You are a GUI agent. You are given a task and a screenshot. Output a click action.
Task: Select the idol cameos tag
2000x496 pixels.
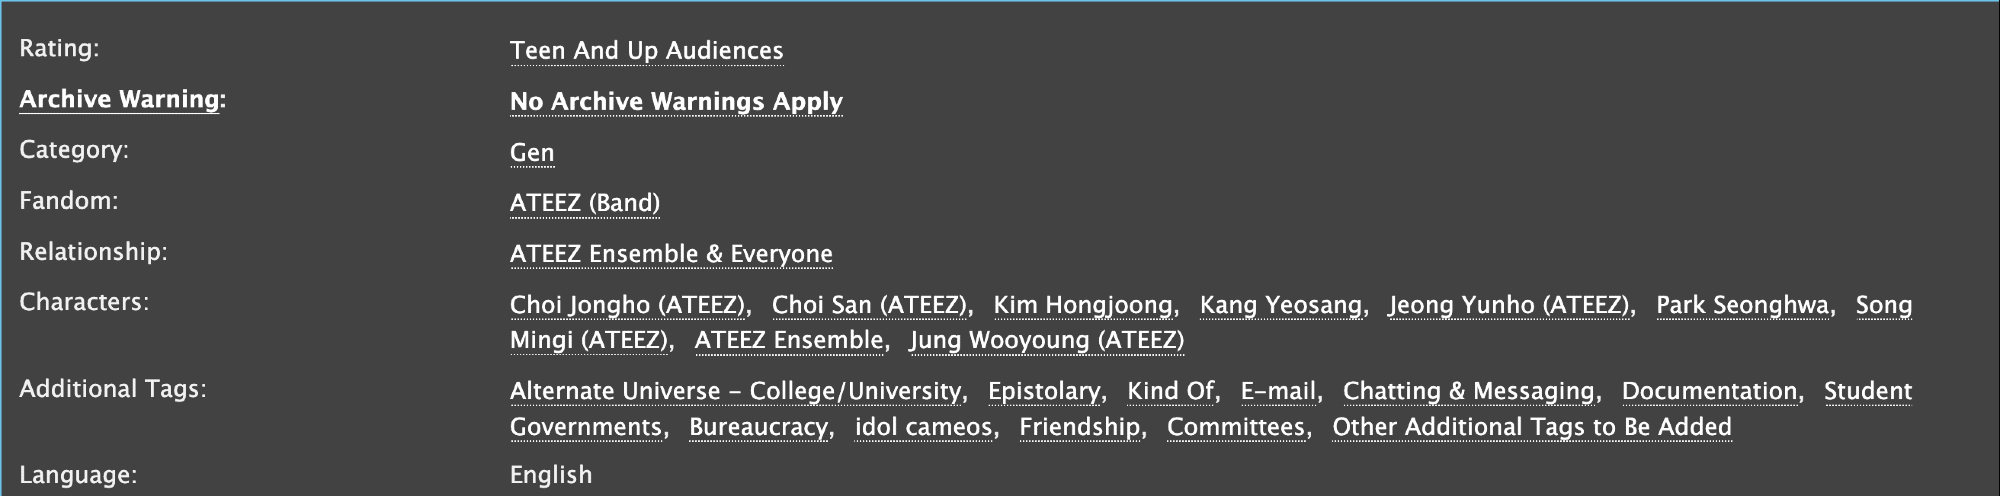point(923,427)
